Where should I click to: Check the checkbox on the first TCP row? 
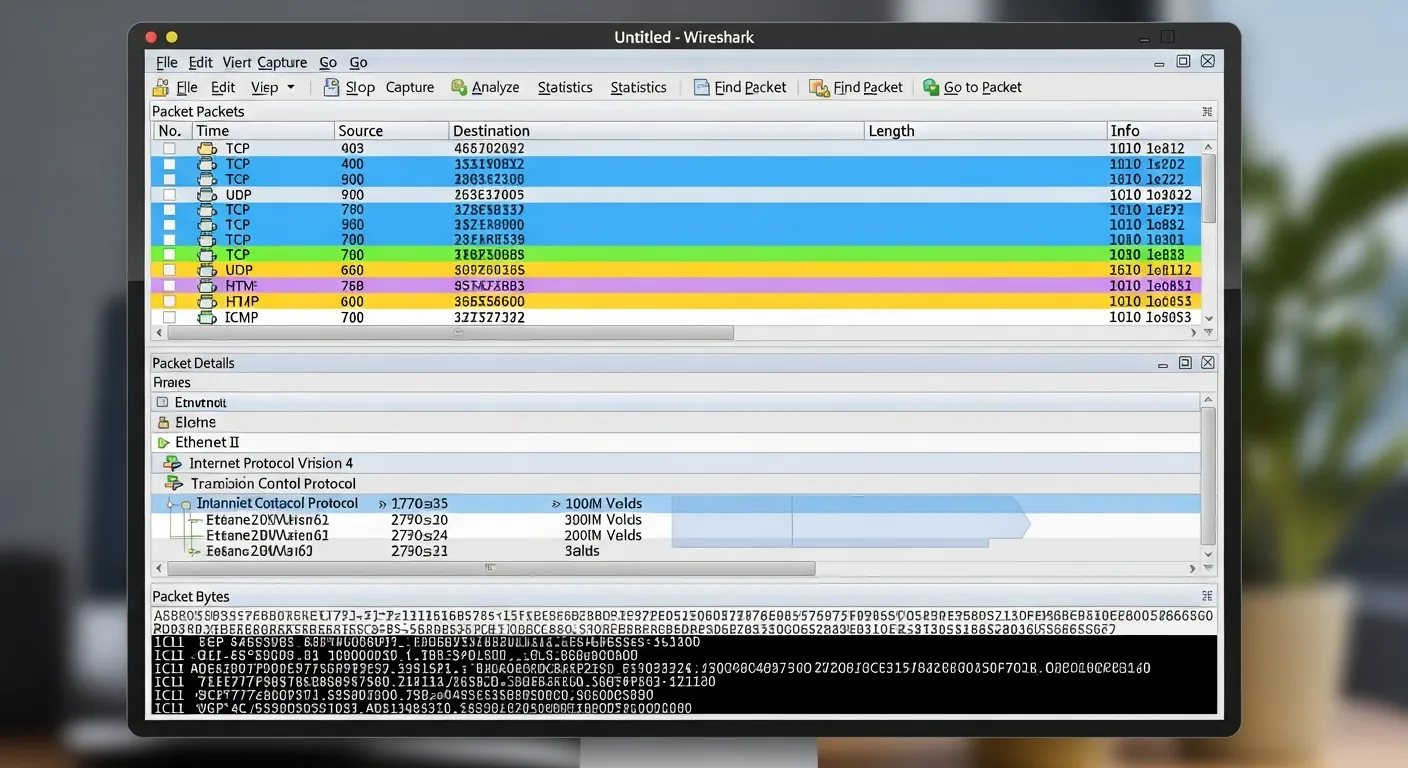[x=168, y=148]
